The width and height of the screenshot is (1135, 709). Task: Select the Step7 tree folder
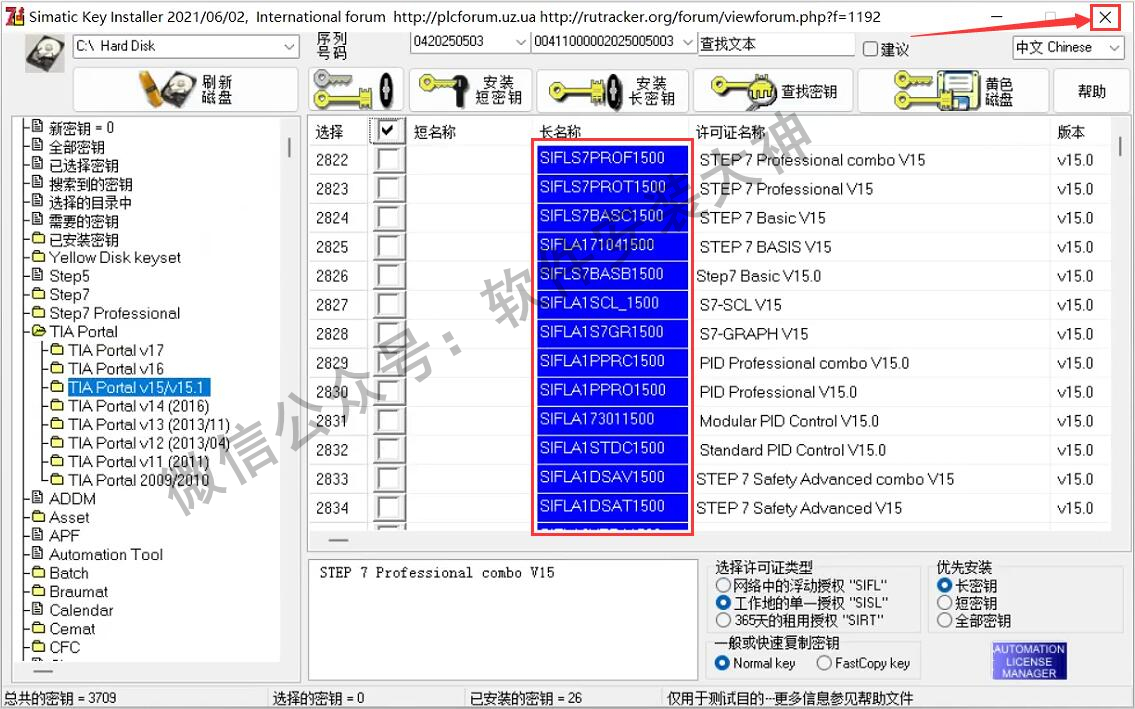click(69, 295)
